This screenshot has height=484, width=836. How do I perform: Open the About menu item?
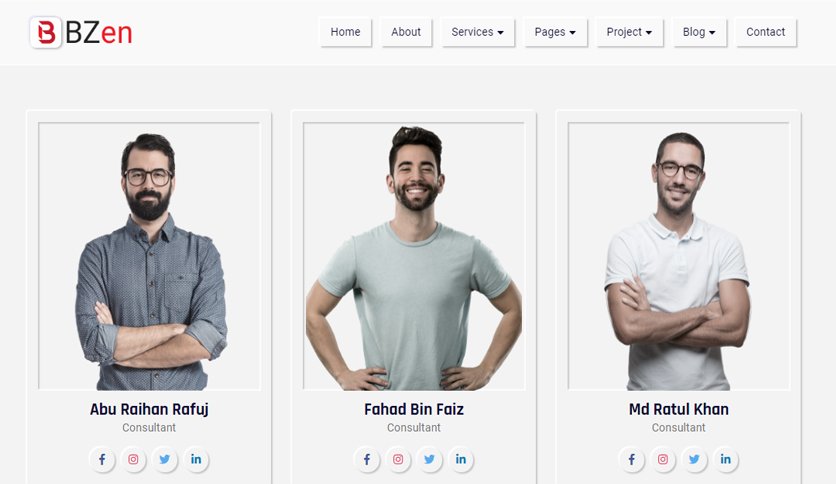406,32
